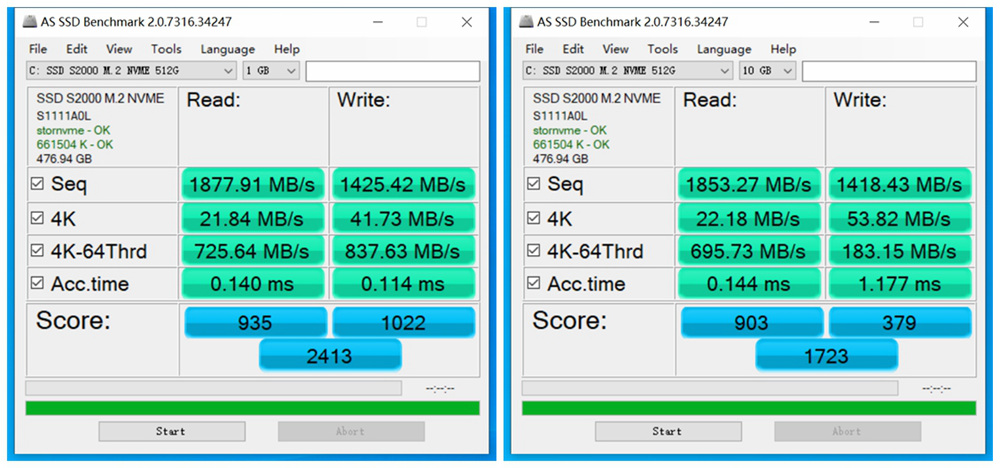Image resolution: width=1000 pixels, height=468 pixels.
Task: Click the 903 read score
Action: [x=752, y=322]
